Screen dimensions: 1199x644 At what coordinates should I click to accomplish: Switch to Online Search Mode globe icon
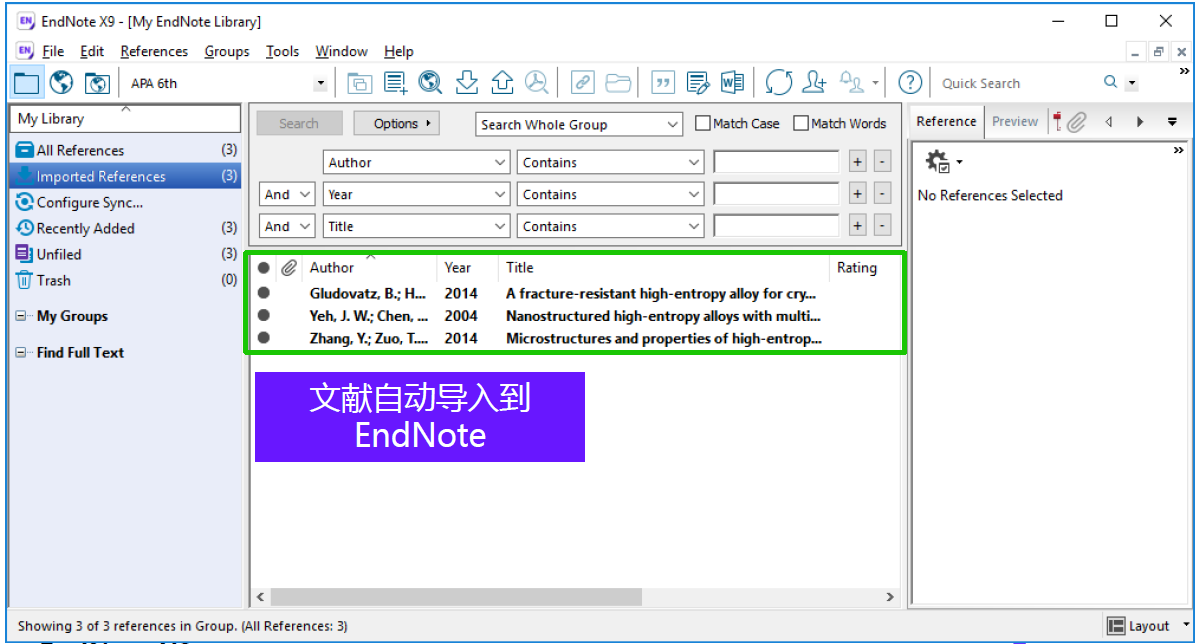click(x=61, y=83)
